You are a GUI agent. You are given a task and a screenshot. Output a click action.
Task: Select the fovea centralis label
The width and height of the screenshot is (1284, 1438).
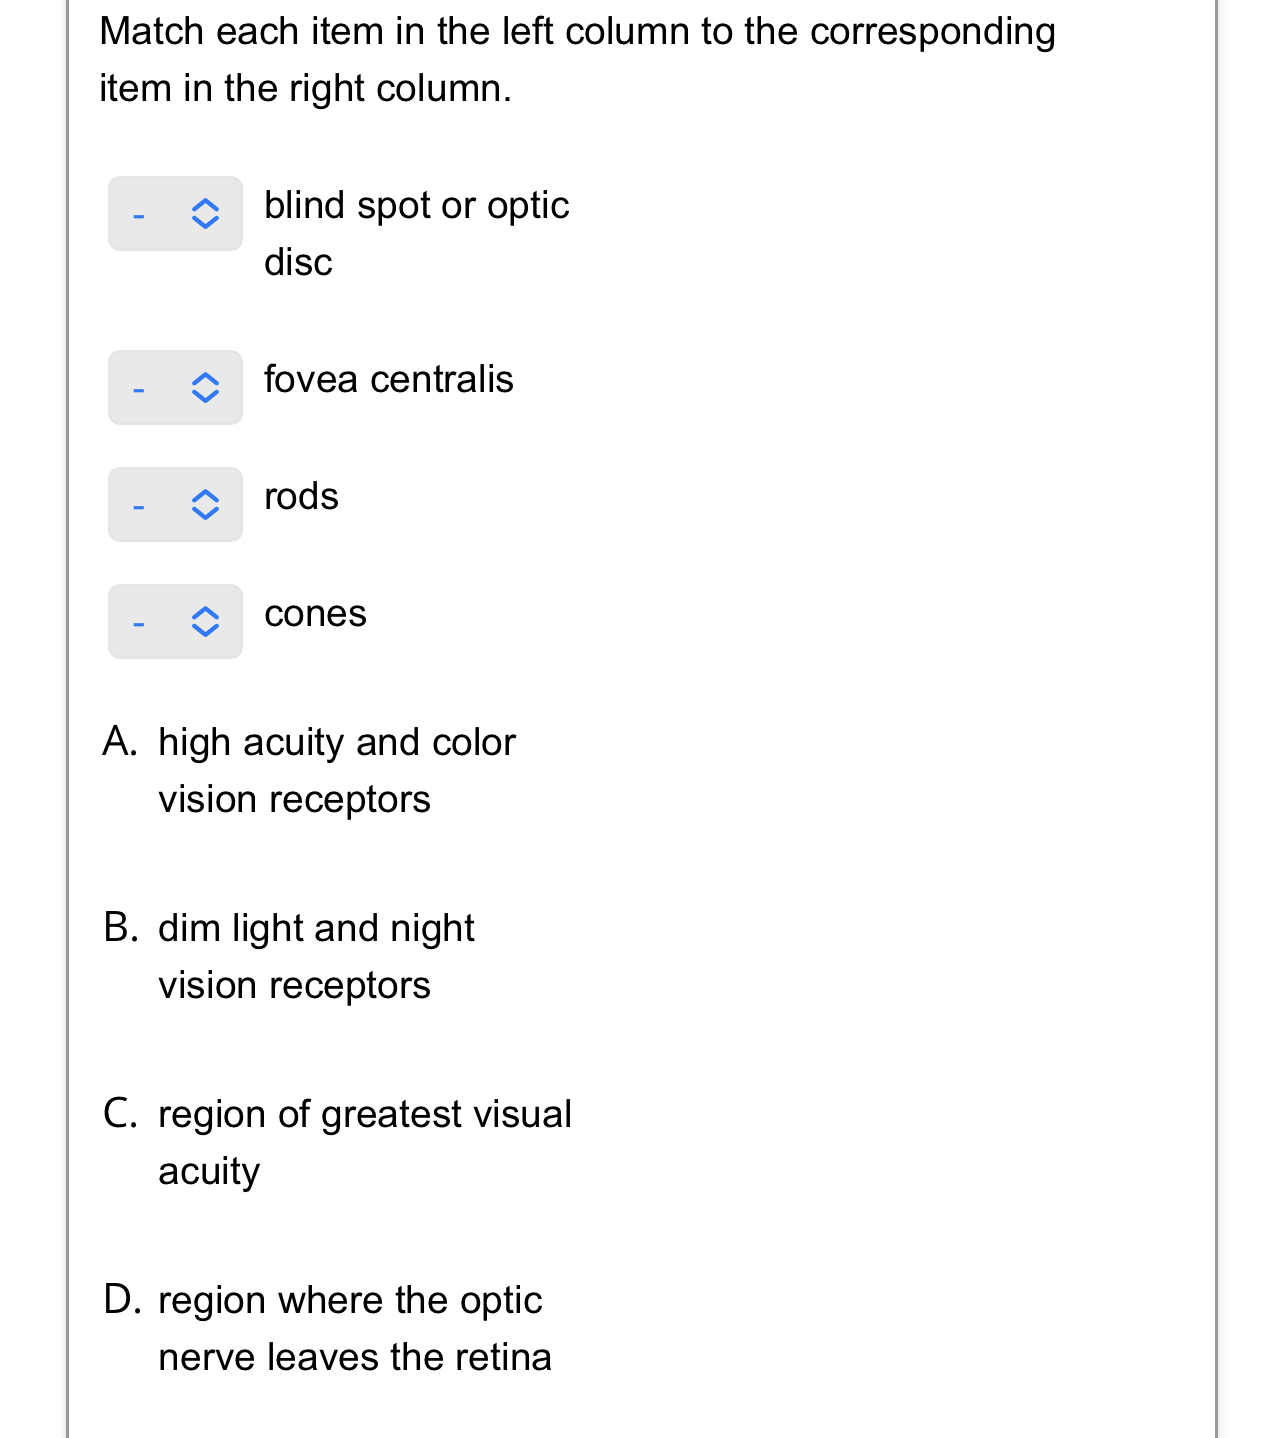point(389,380)
